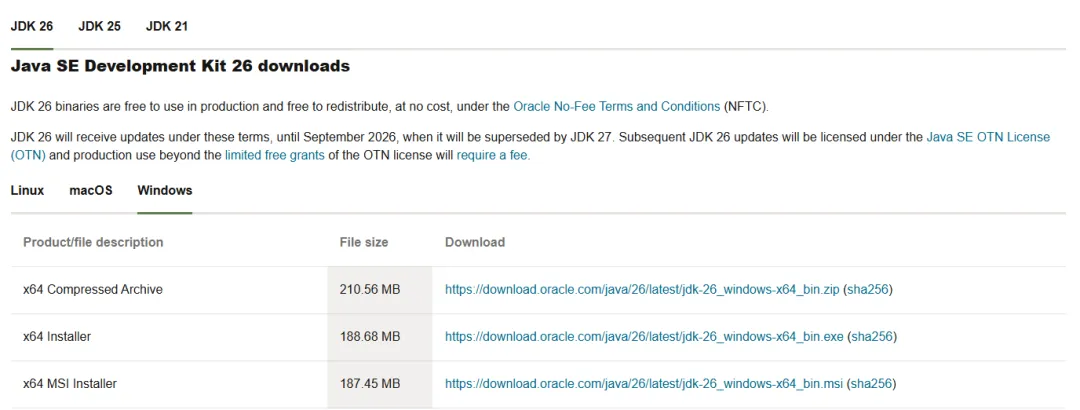
Task: Open sha256 checksum for the MSI installer
Action: click(871, 383)
